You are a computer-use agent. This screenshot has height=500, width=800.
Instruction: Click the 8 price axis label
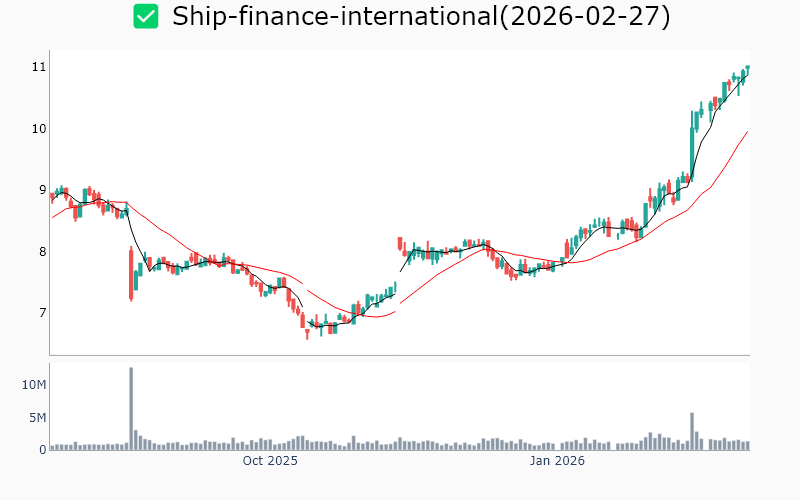[41, 252]
